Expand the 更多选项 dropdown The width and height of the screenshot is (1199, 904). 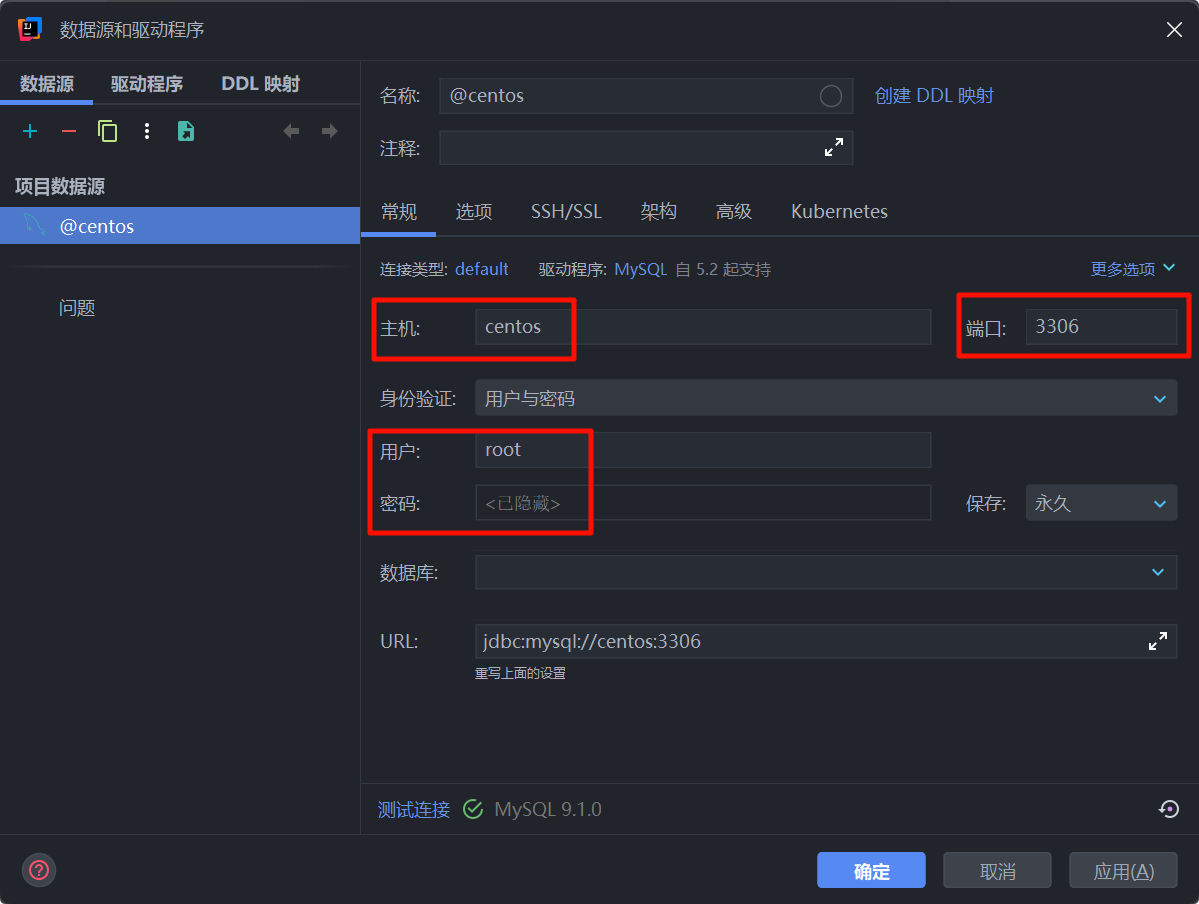click(x=1132, y=269)
